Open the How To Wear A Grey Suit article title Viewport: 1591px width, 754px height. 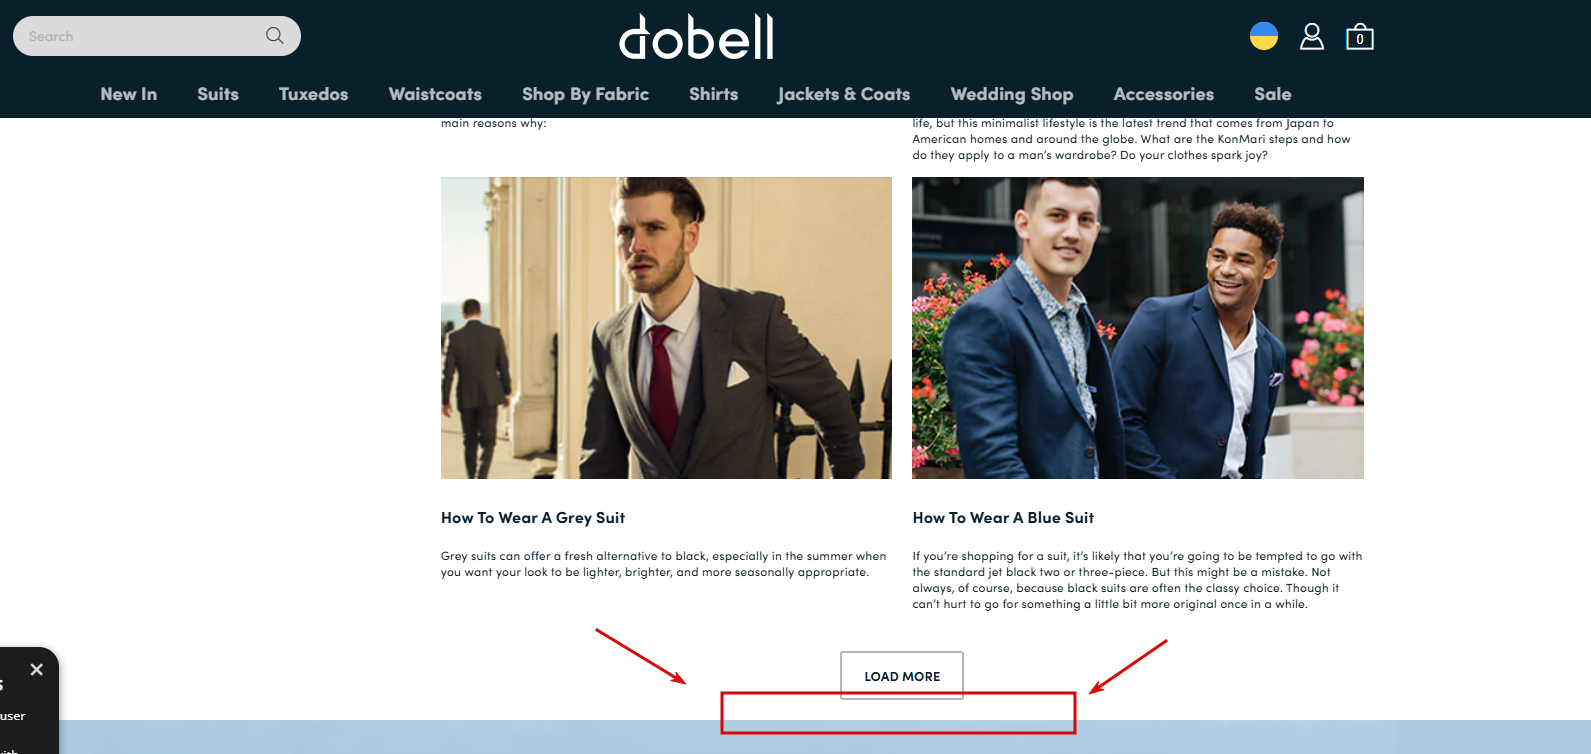click(x=533, y=518)
